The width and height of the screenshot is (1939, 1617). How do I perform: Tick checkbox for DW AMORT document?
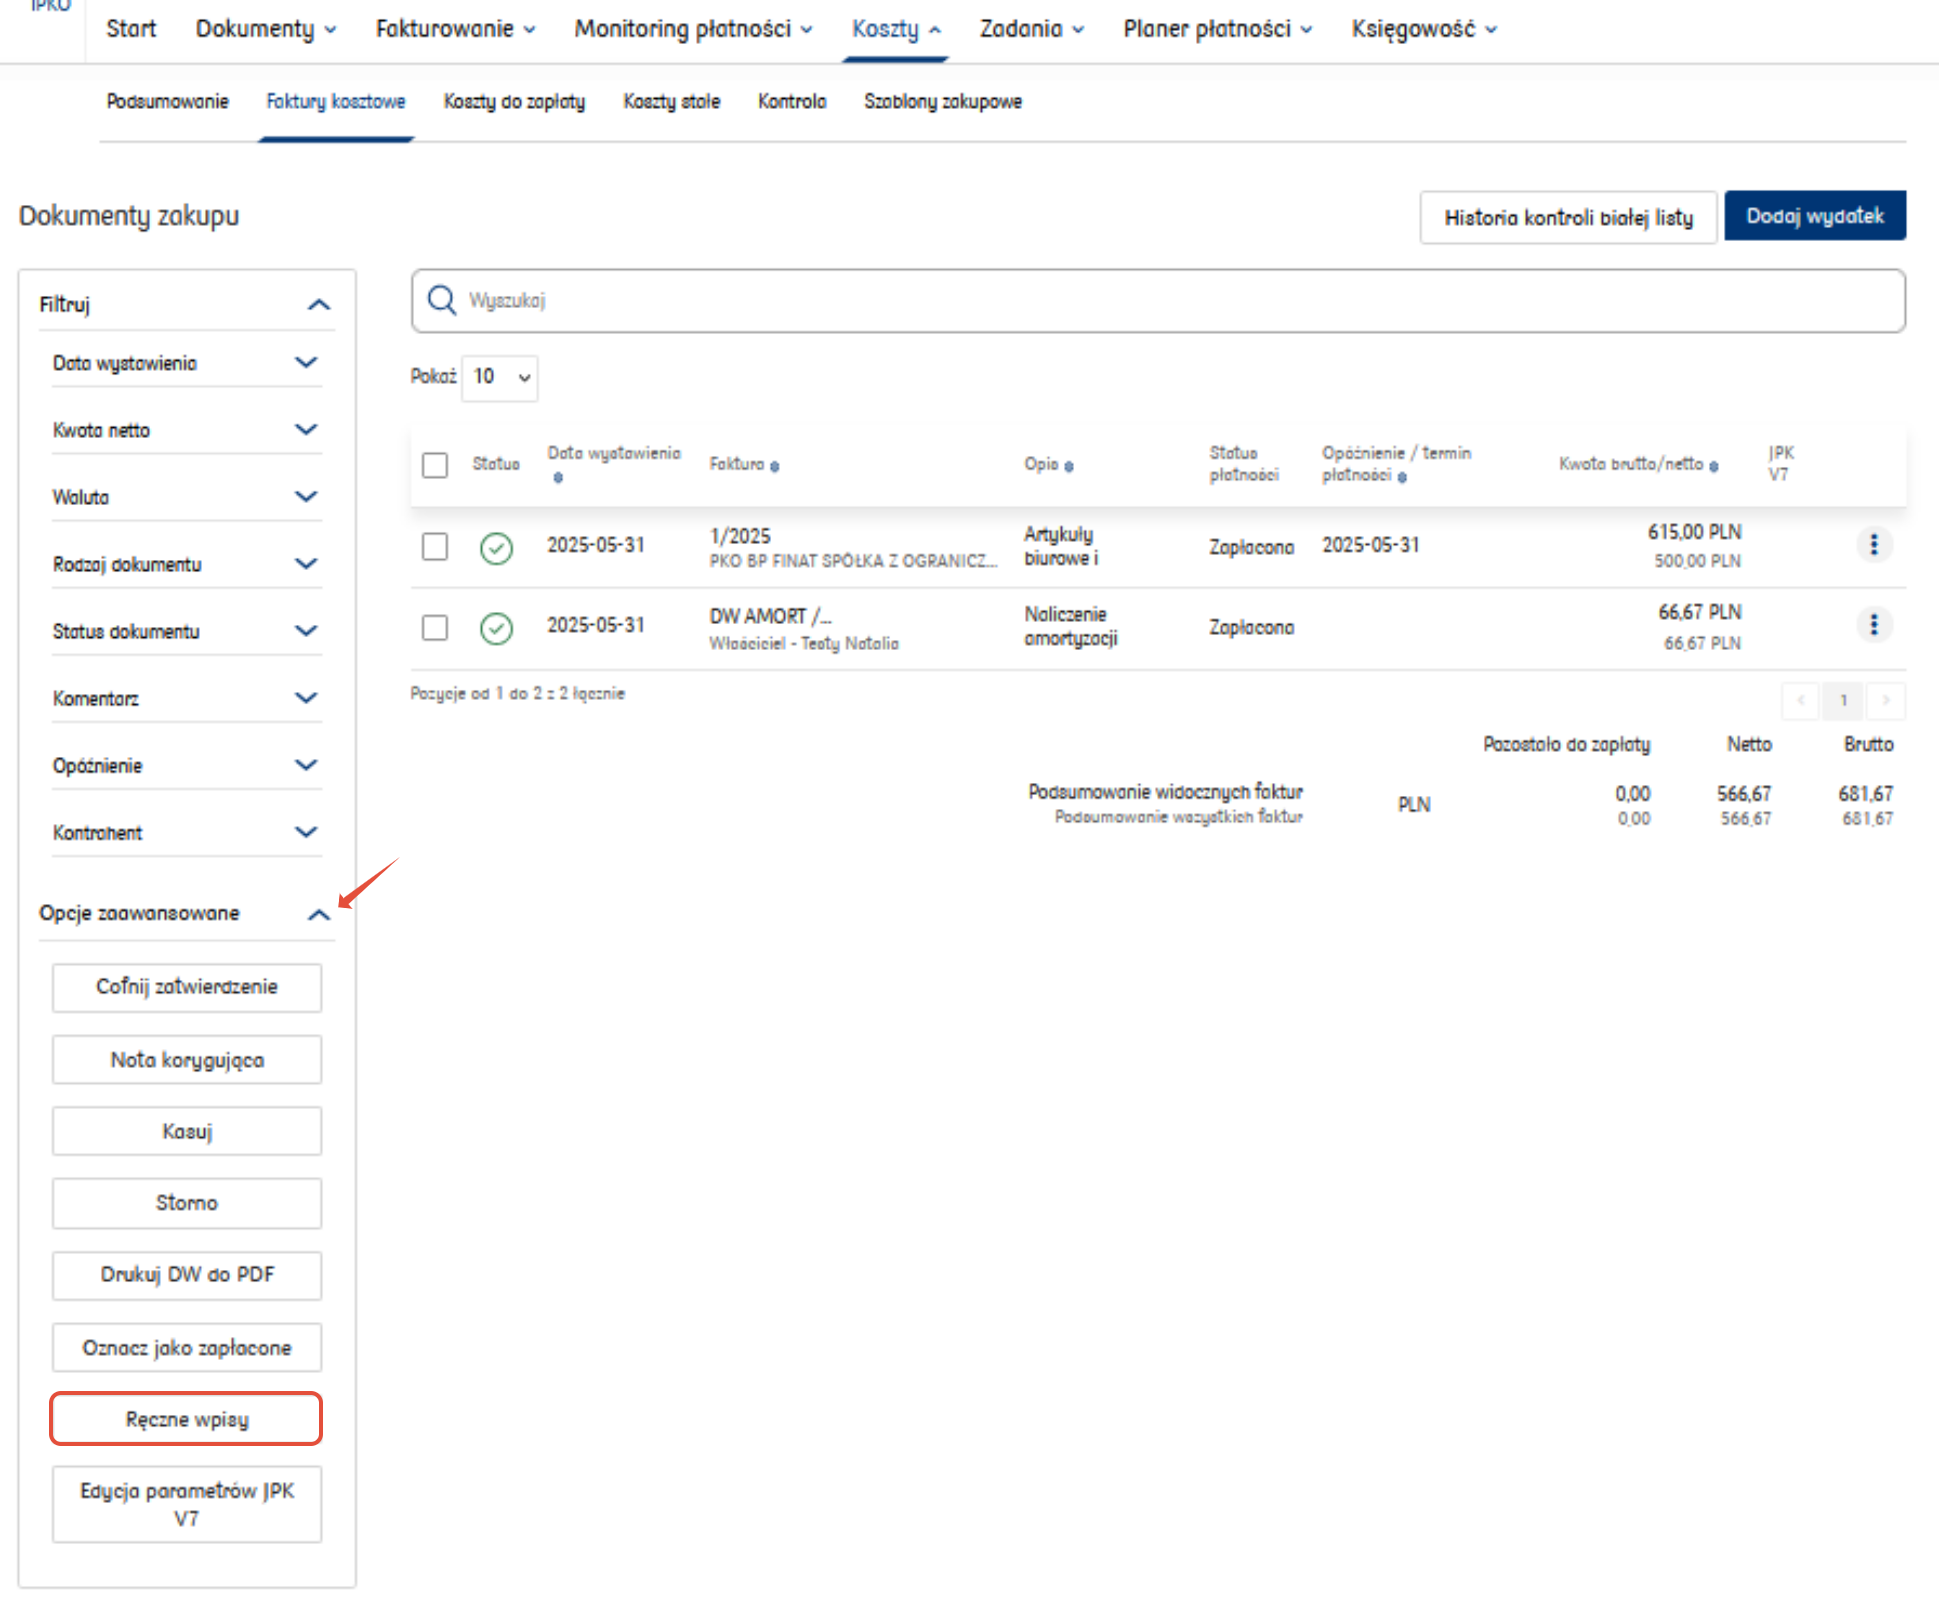point(435,627)
